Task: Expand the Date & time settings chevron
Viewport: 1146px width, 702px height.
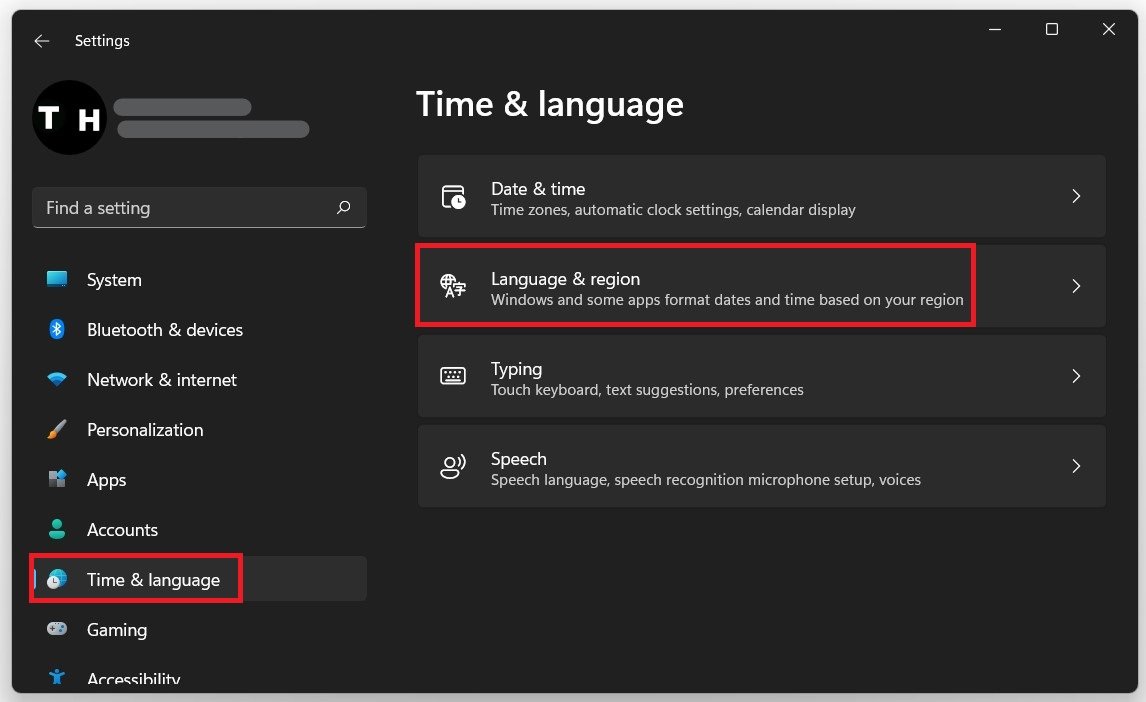Action: pyautogui.click(x=1076, y=196)
